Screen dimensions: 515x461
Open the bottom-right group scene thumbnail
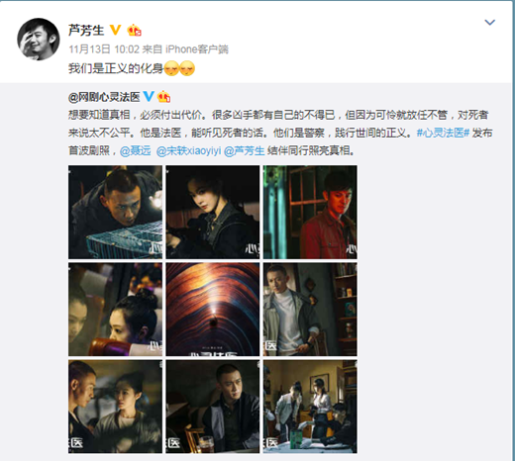[x=310, y=407]
